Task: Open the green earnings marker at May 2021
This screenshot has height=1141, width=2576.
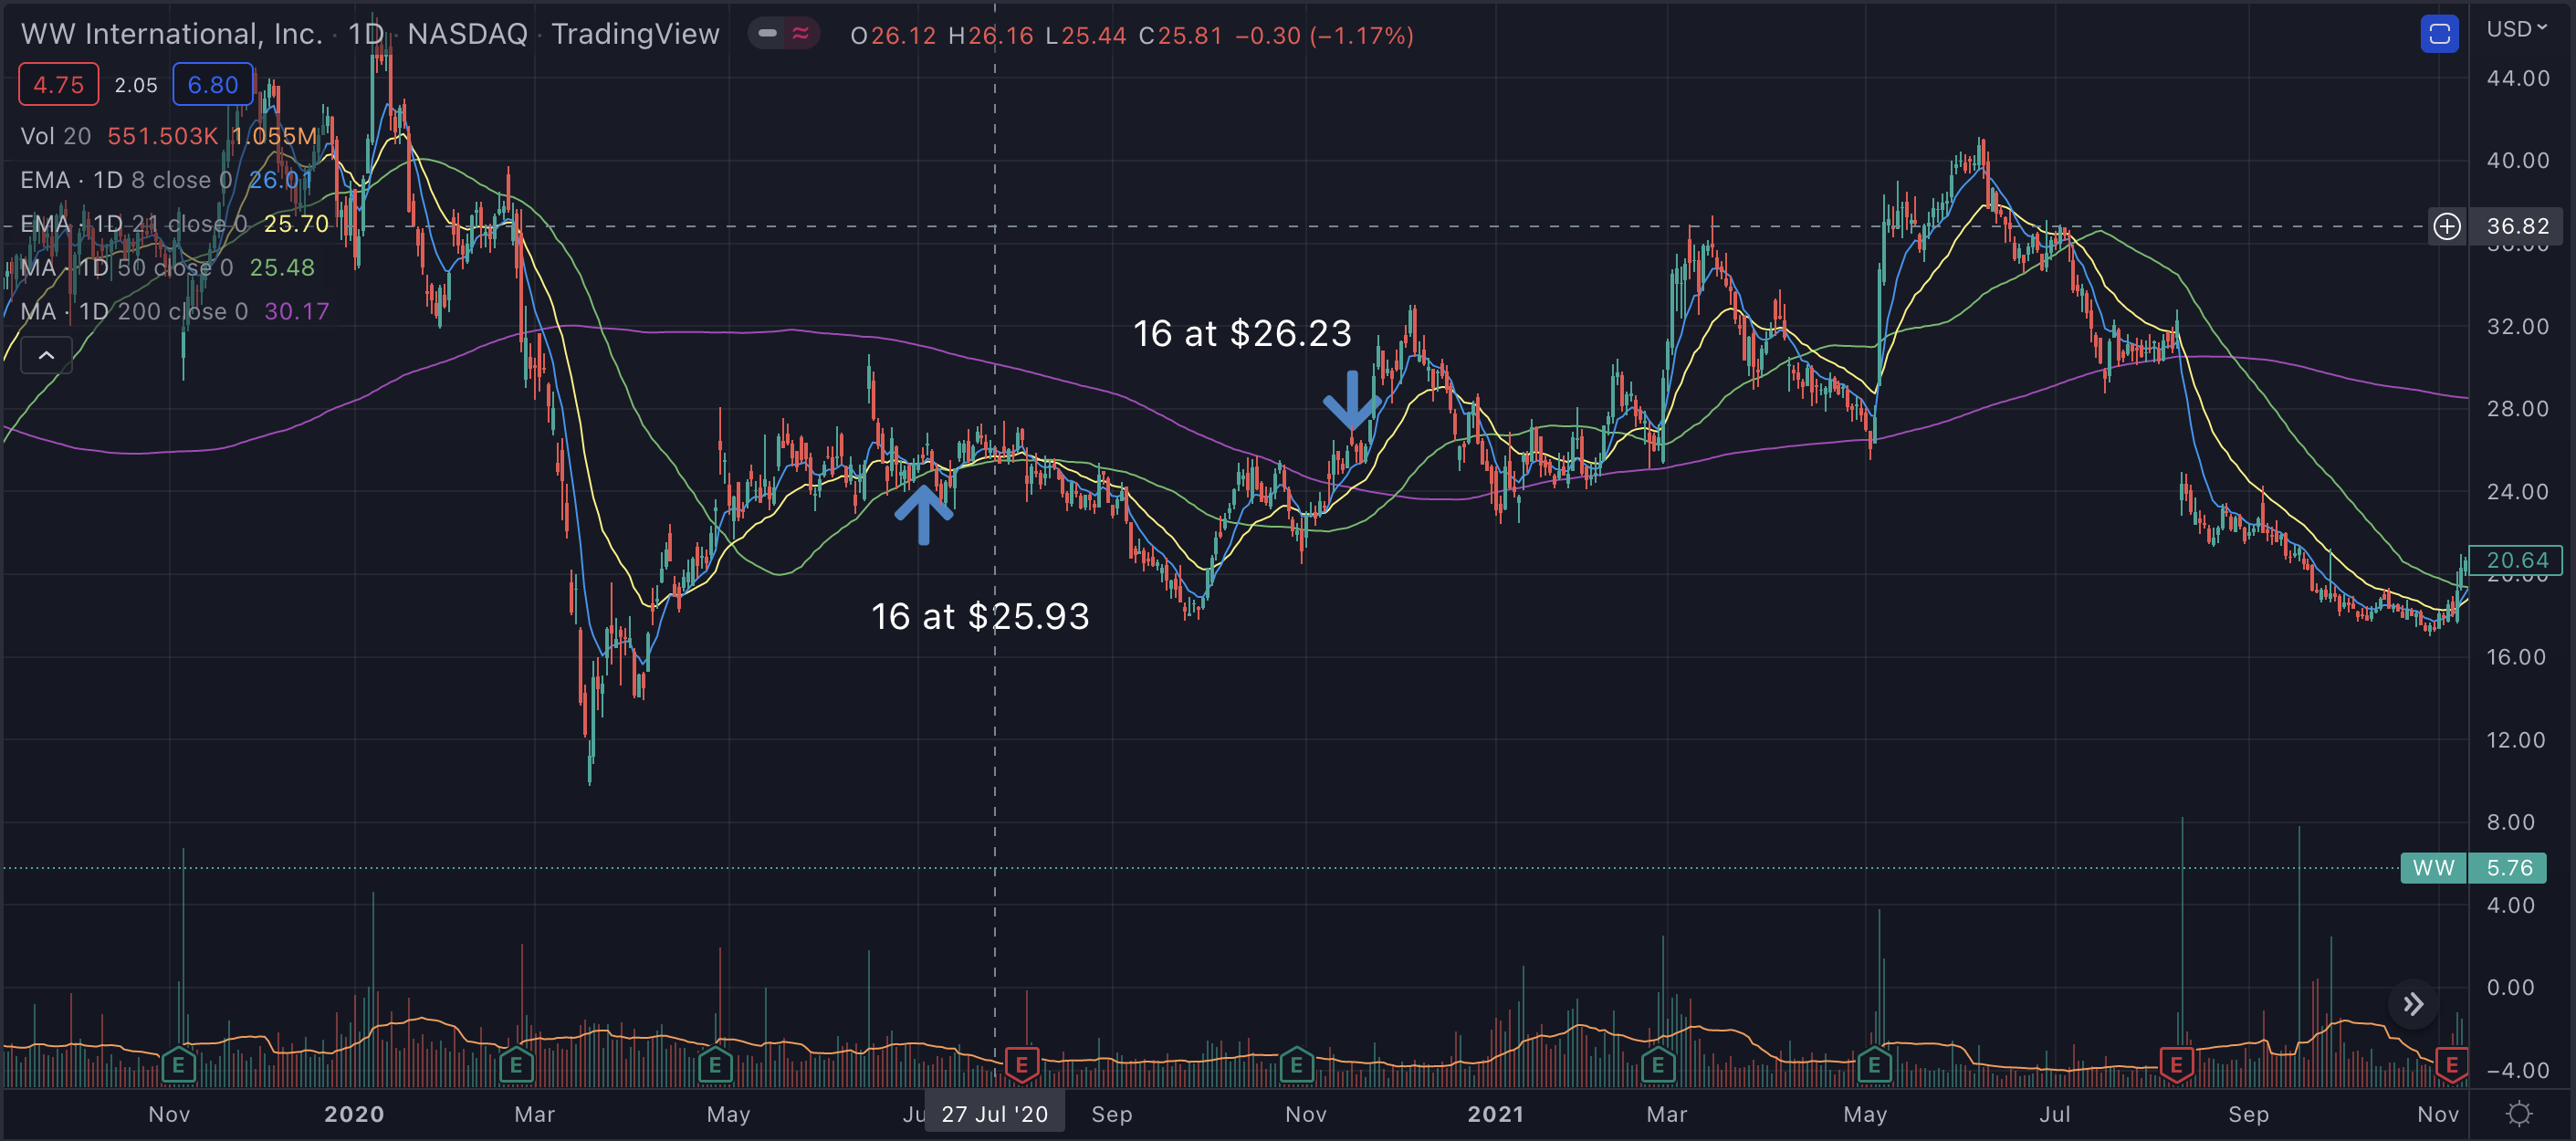Action: point(1874,1065)
